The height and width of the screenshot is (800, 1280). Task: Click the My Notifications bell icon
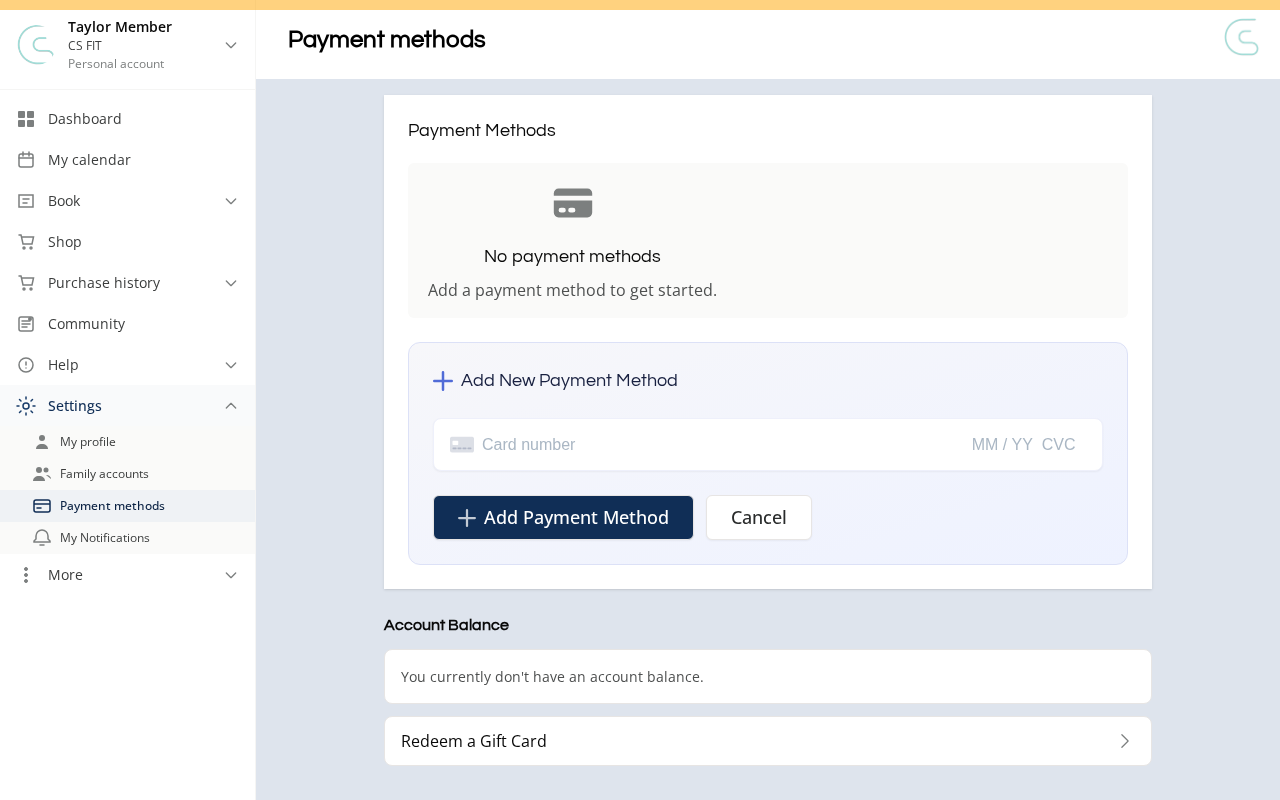pyautogui.click(x=42, y=538)
